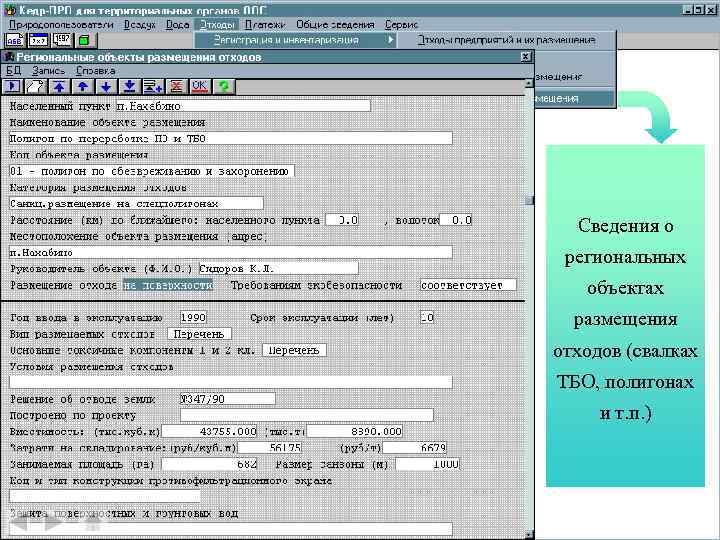
Task: Click the Размер санзоны (м) field
Action: pyautogui.click(x=428, y=464)
